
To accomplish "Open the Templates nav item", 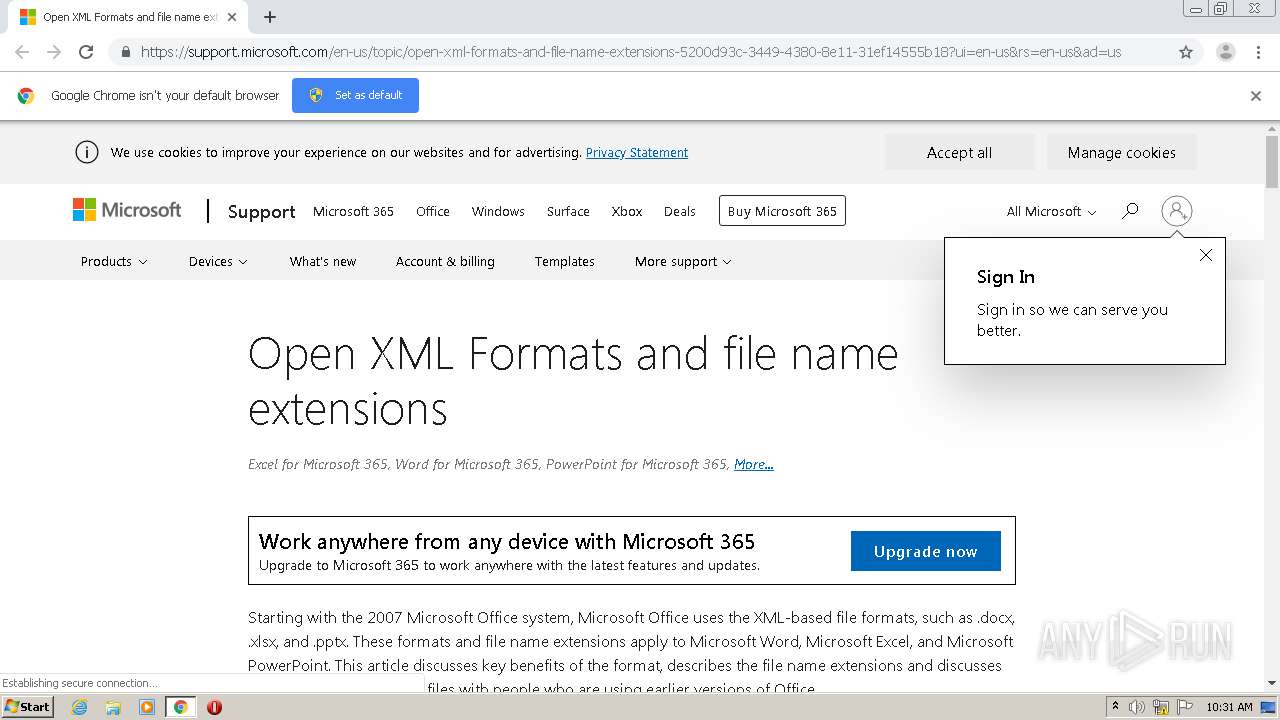I will click(564, 261).
